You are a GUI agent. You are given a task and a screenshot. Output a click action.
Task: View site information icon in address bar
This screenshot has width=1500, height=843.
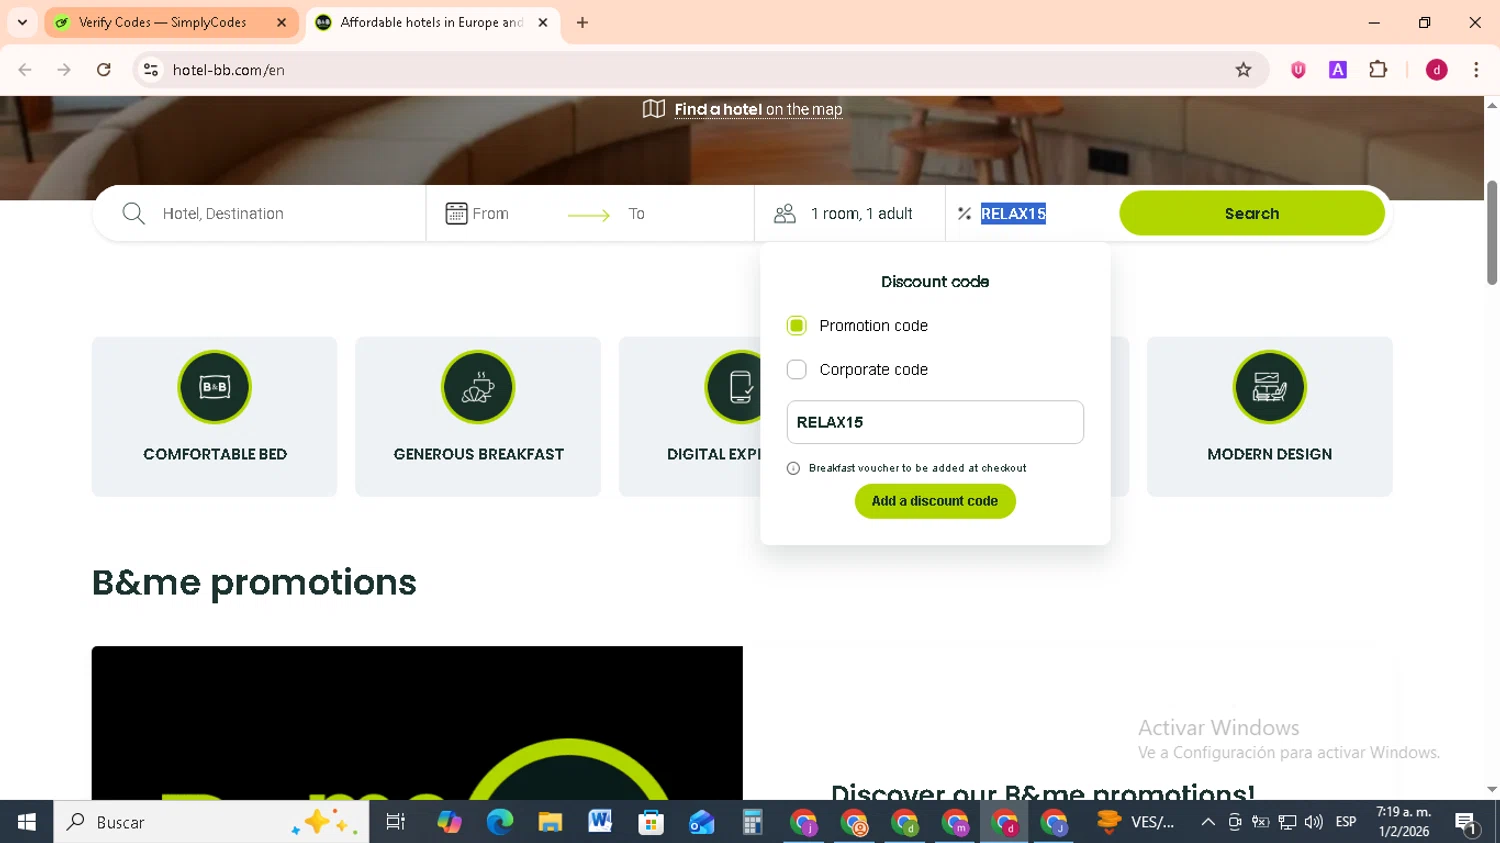pos(151,70)
